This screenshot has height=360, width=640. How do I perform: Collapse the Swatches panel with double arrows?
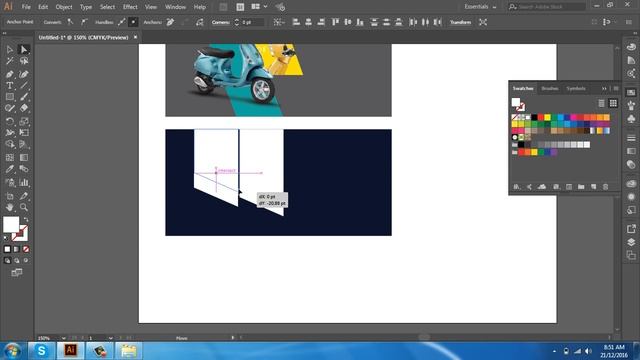click(604, 89)
